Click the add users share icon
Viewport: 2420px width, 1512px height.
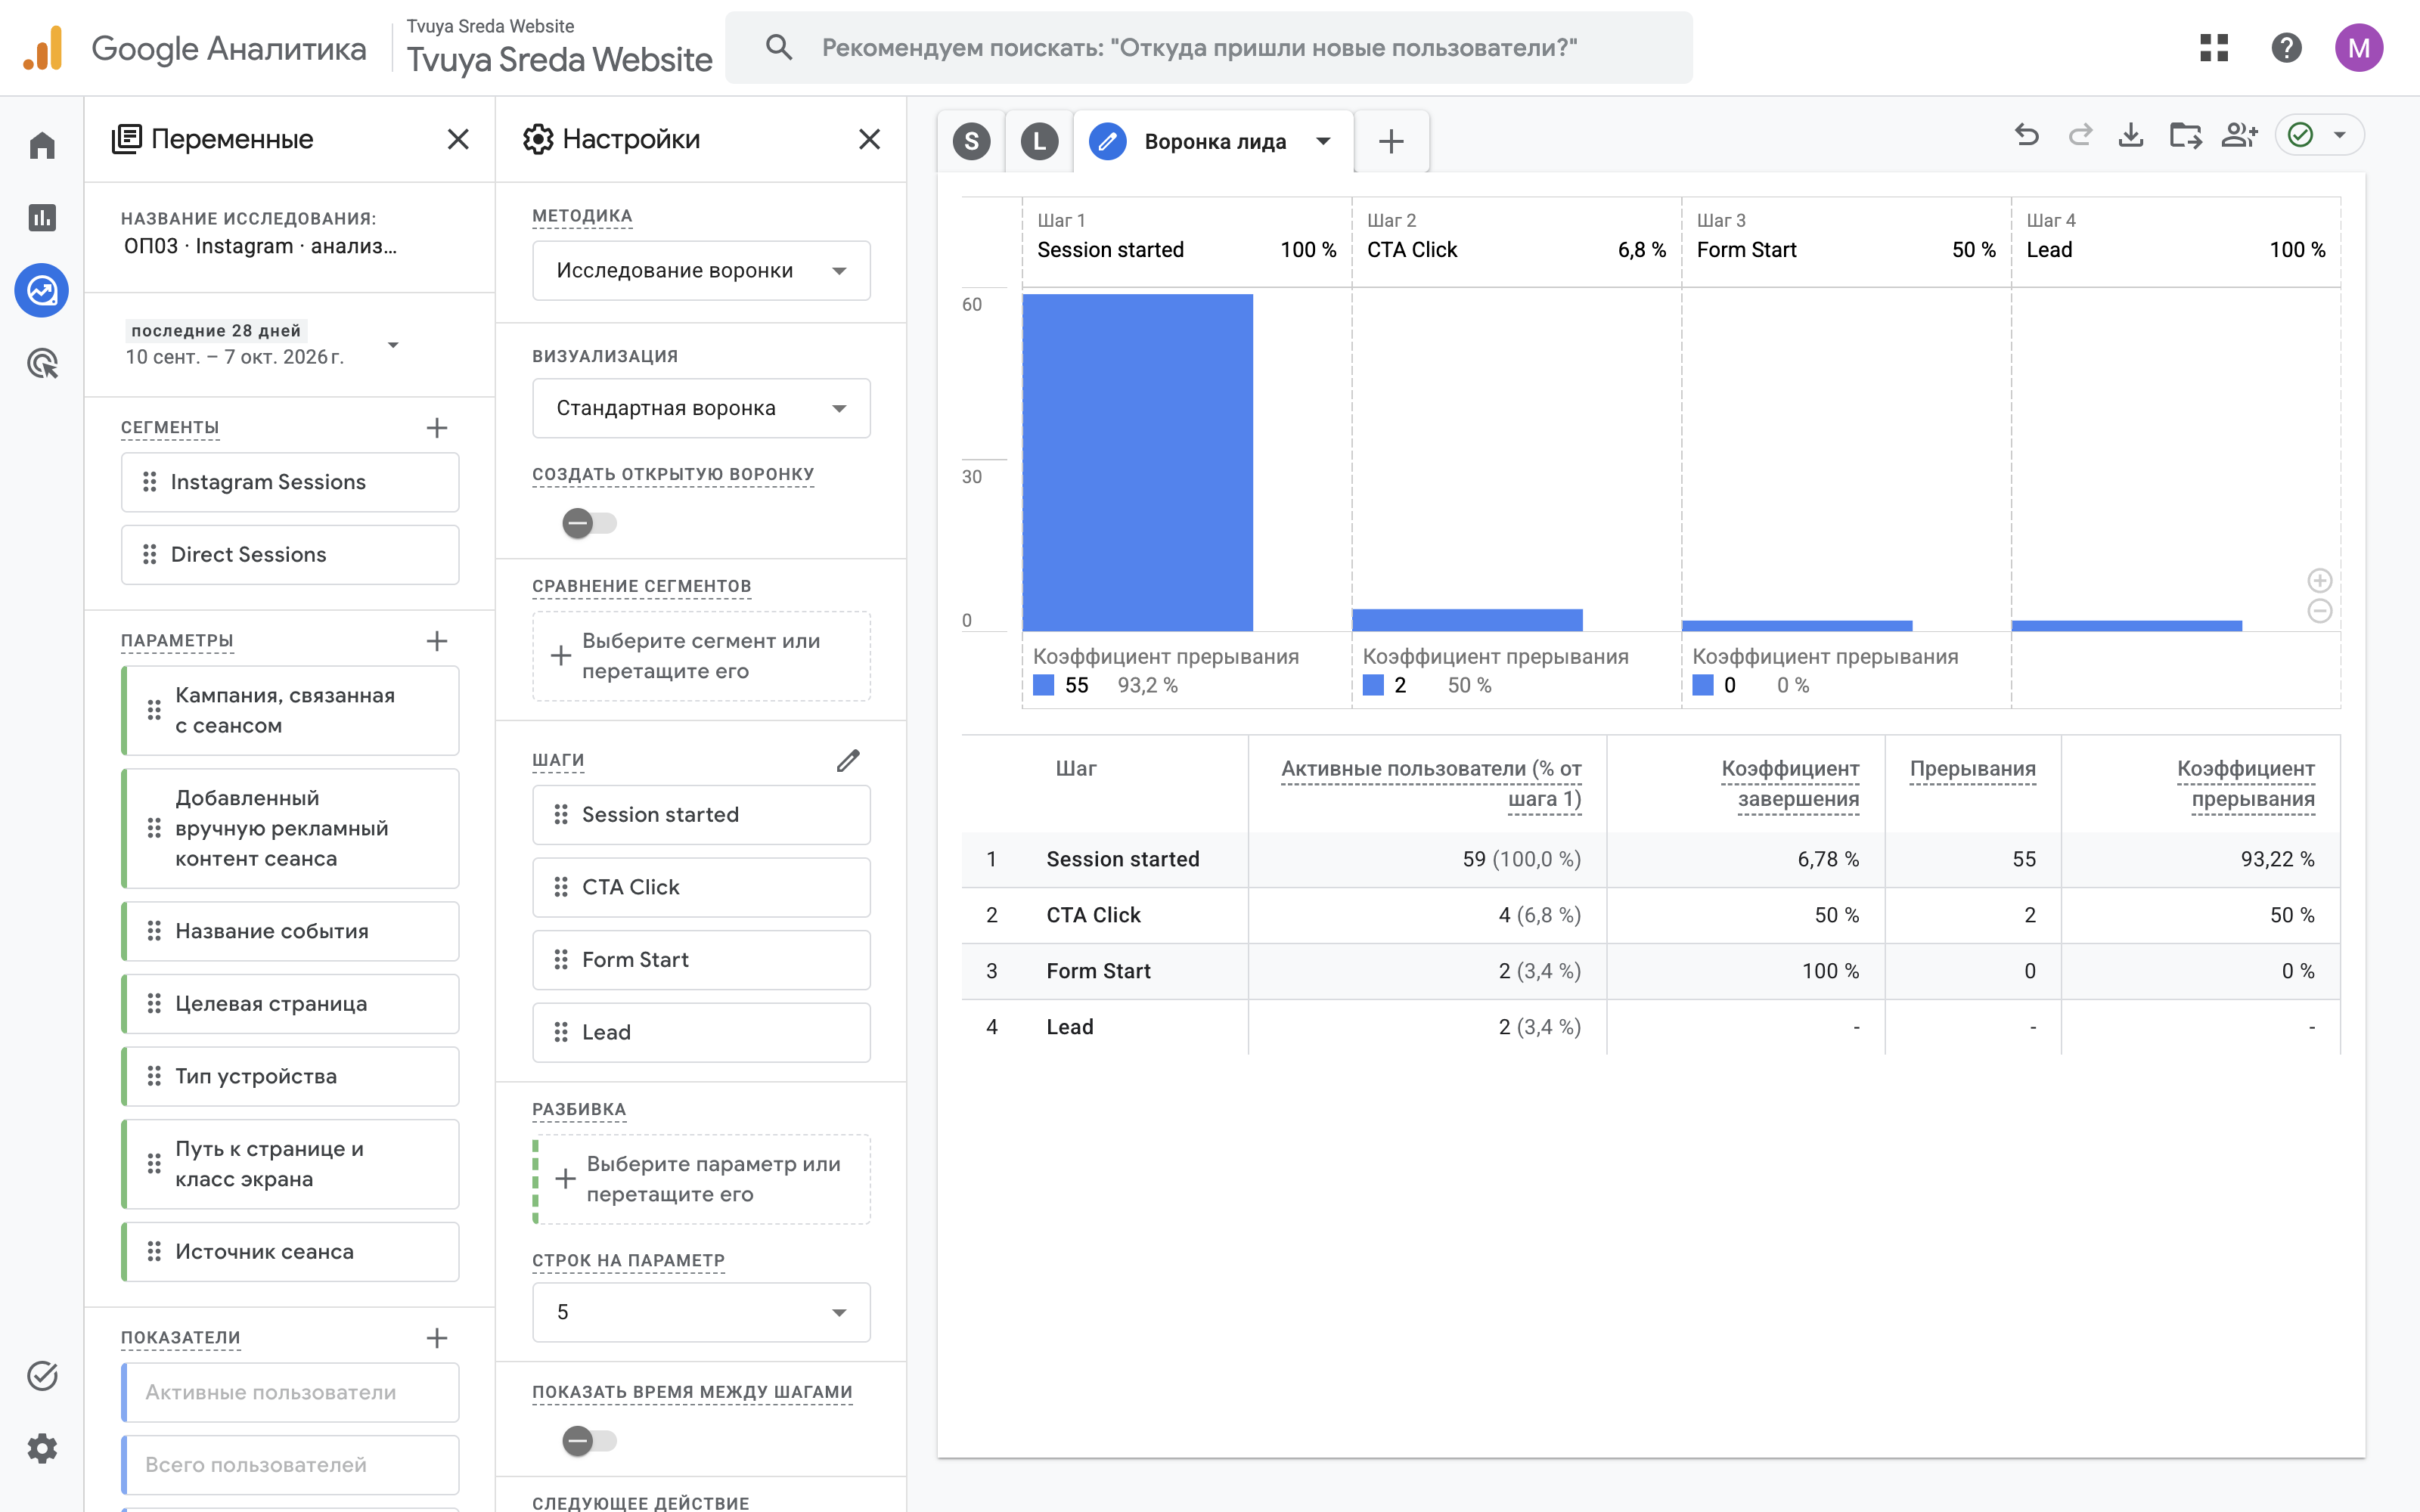click(x=2240, y=135)
